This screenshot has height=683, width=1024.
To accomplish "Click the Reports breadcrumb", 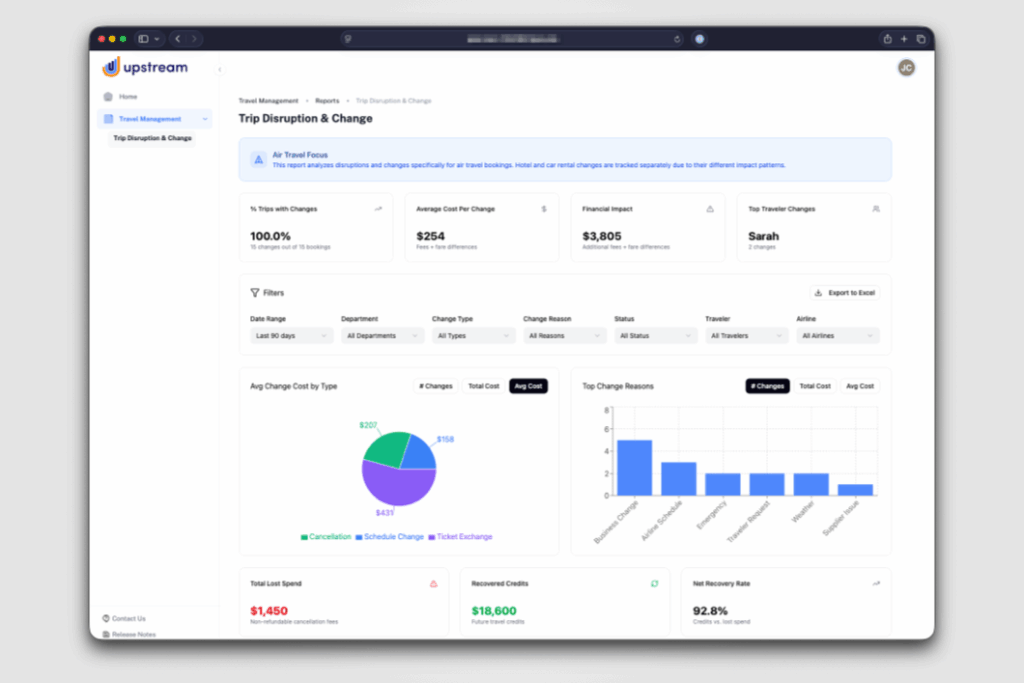I will click(327, 101).
